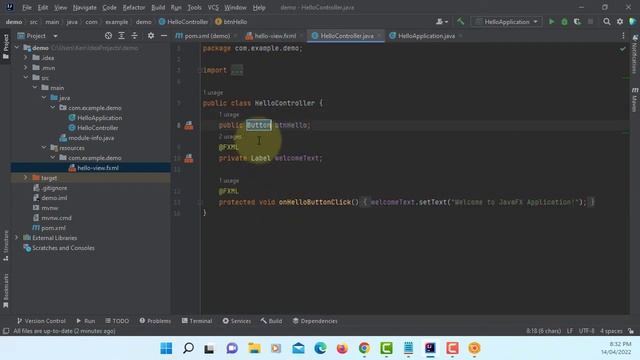Click FXML gutter icon beside welcomeText line
The image size is (640, 360).
[x=189, y=158]
